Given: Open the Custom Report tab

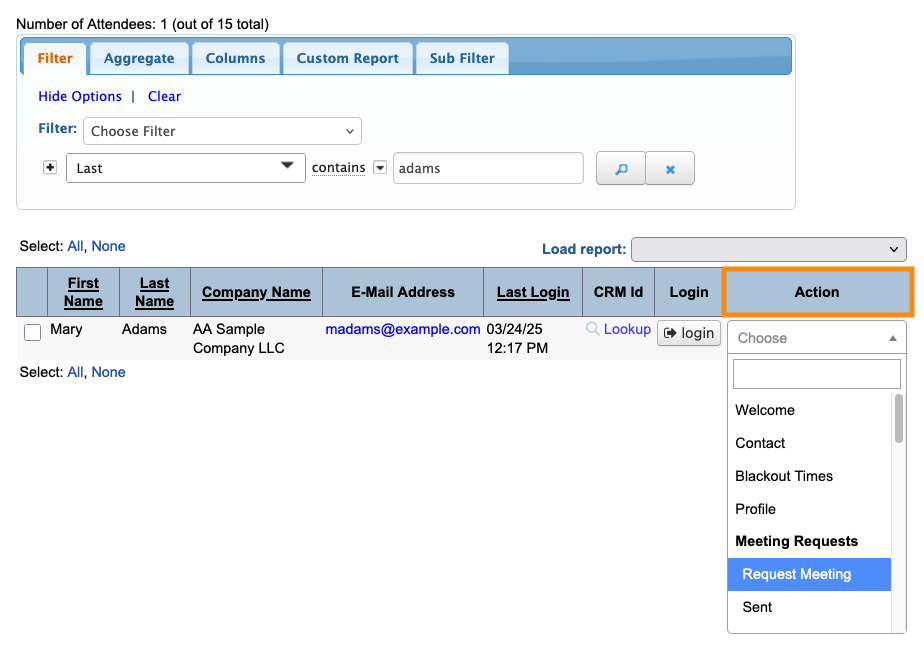Looking at the screenshot, I should (x=347, y=58).
